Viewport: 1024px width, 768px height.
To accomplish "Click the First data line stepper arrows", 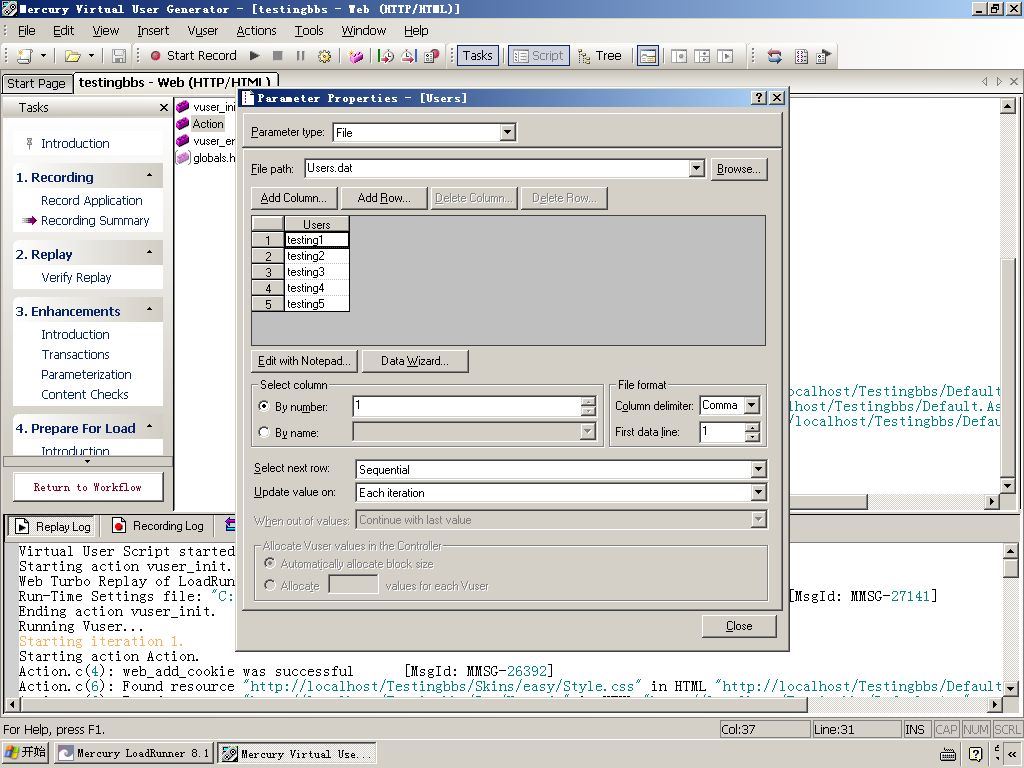I will click(752, 432).
